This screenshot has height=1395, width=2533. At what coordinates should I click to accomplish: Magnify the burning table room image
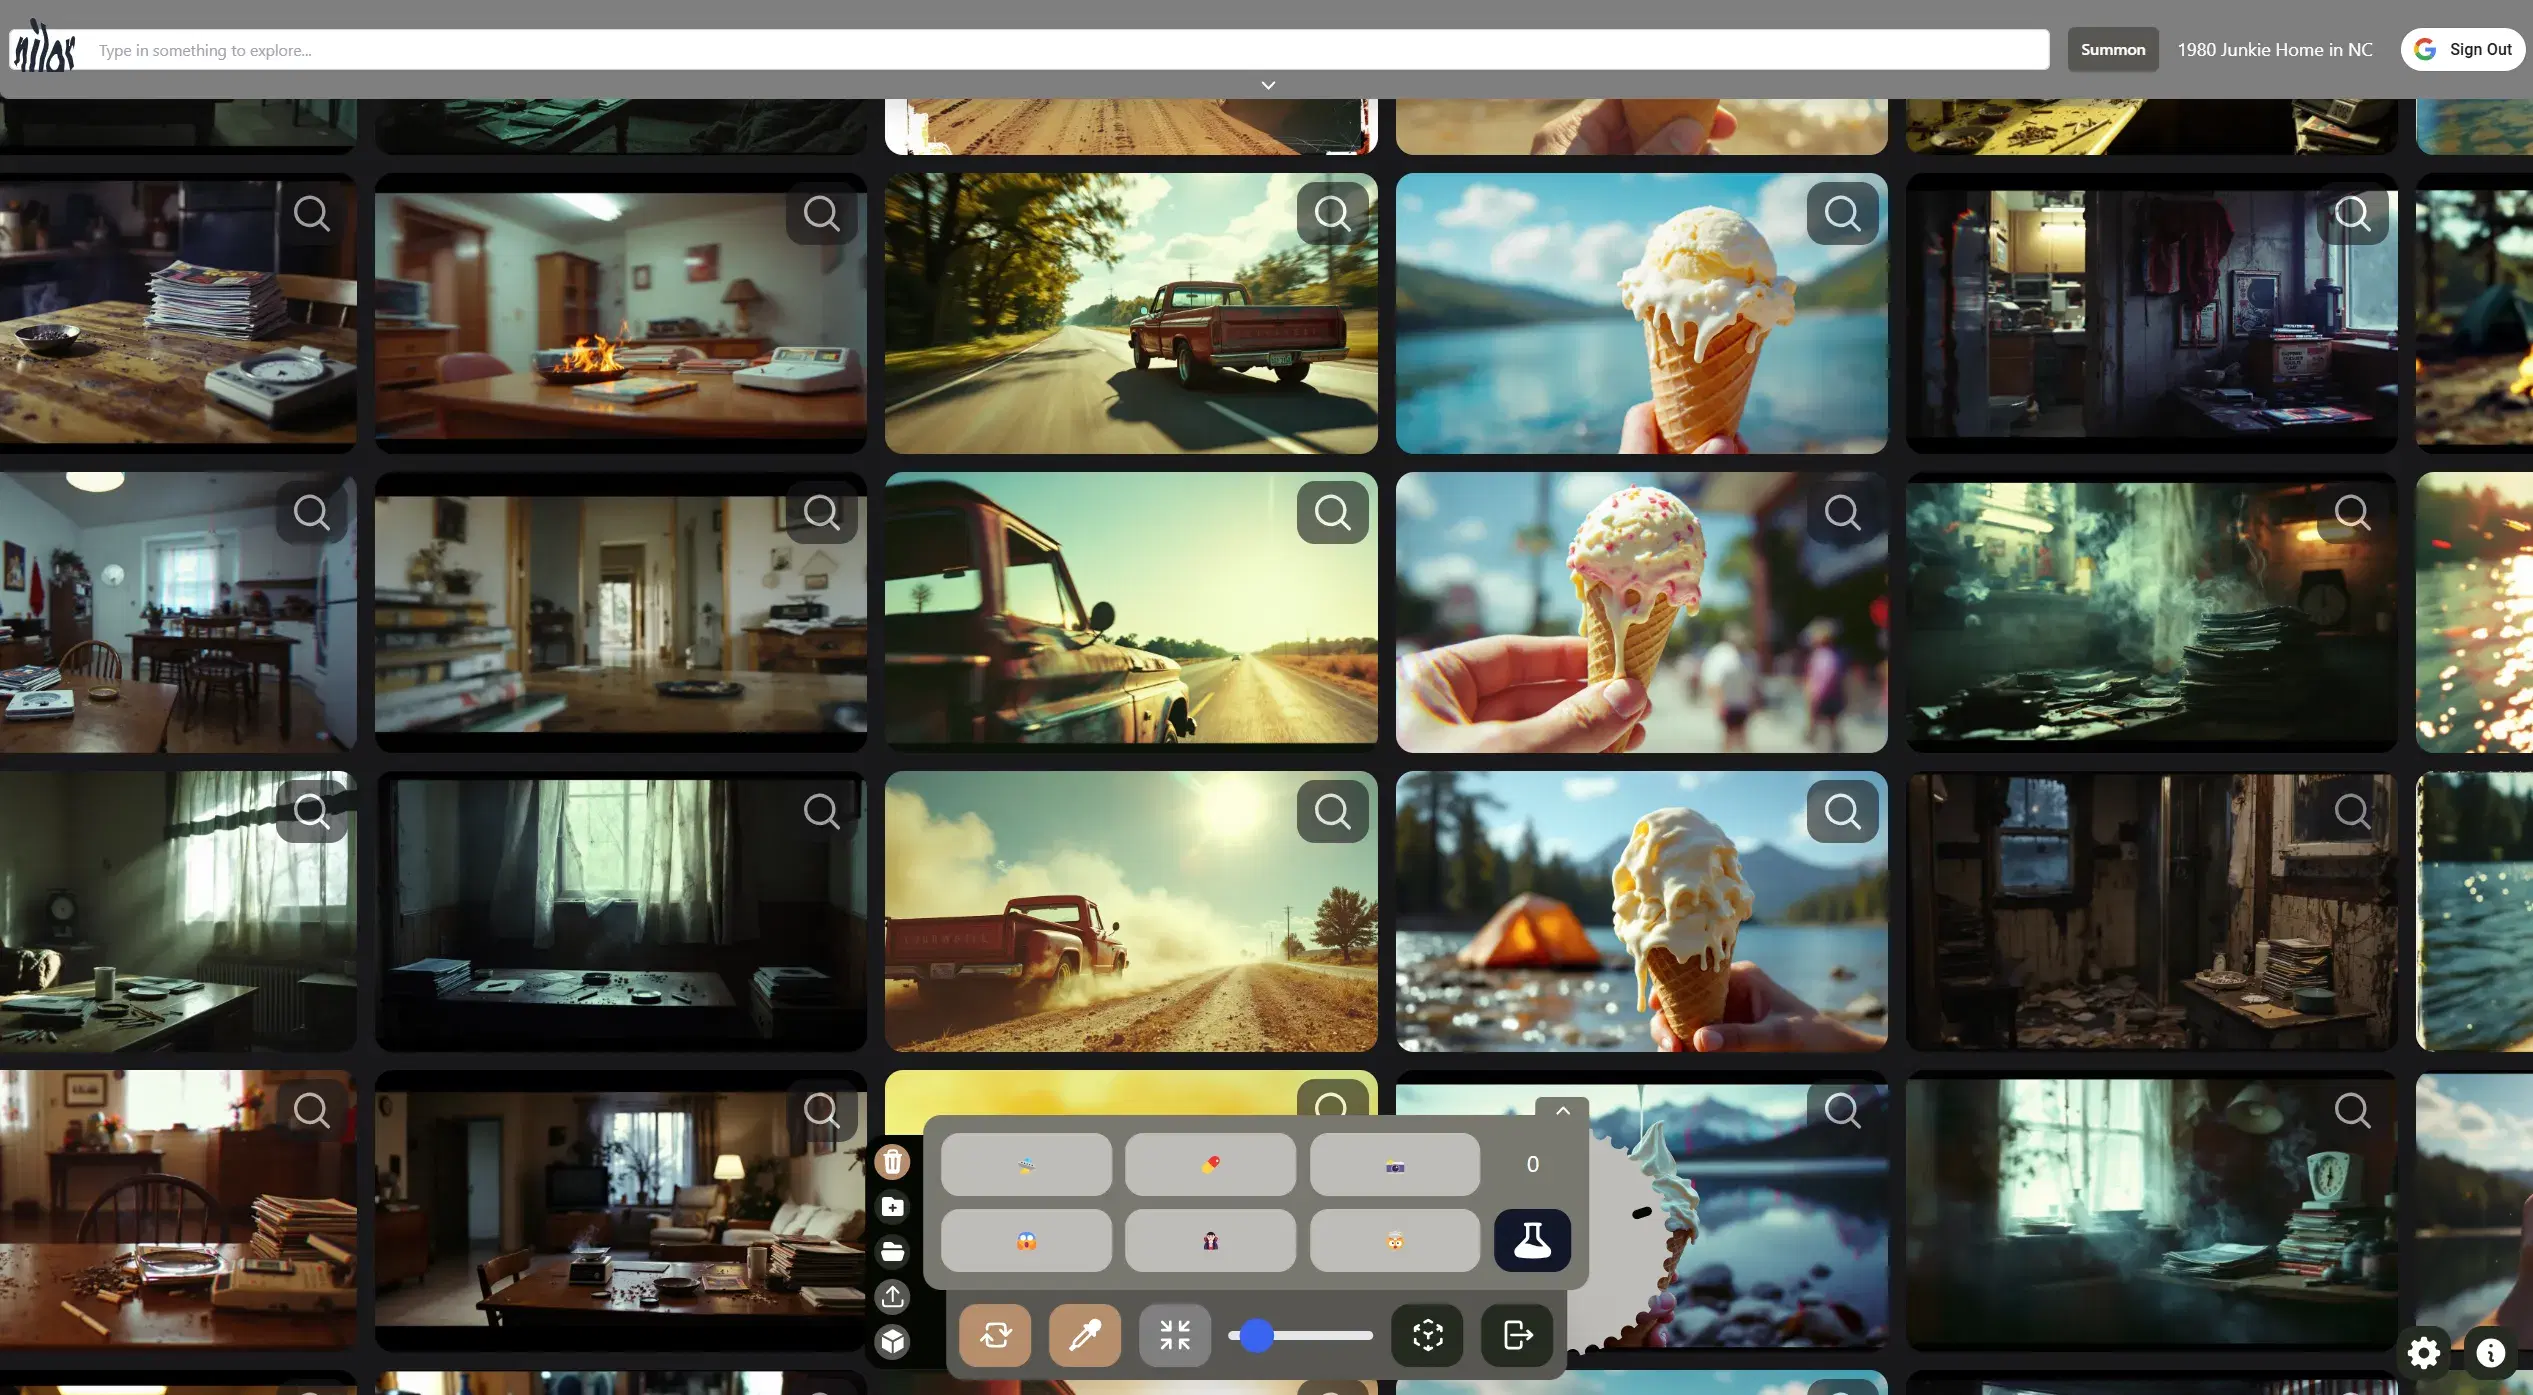(x=821, y=213)
